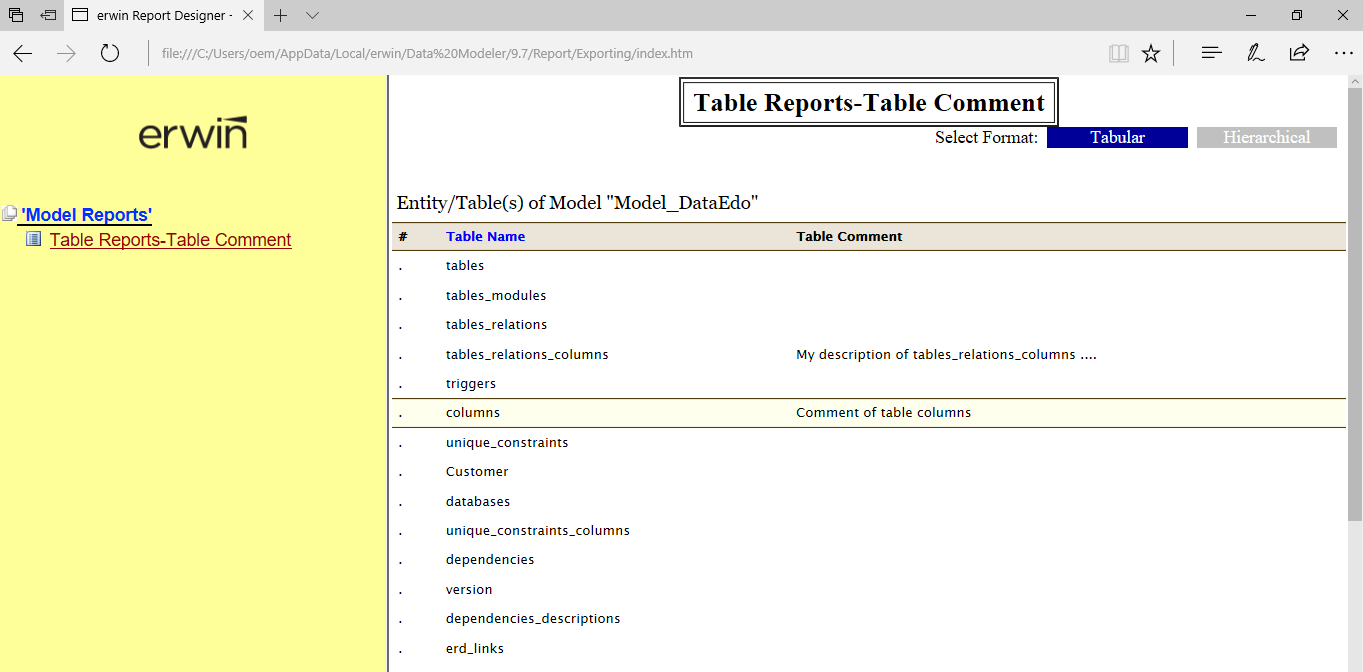Click the vertical scrollbar down arrow
Image resolution: width=1363 pixels, height=672 pixels.
pos(1354,664)
